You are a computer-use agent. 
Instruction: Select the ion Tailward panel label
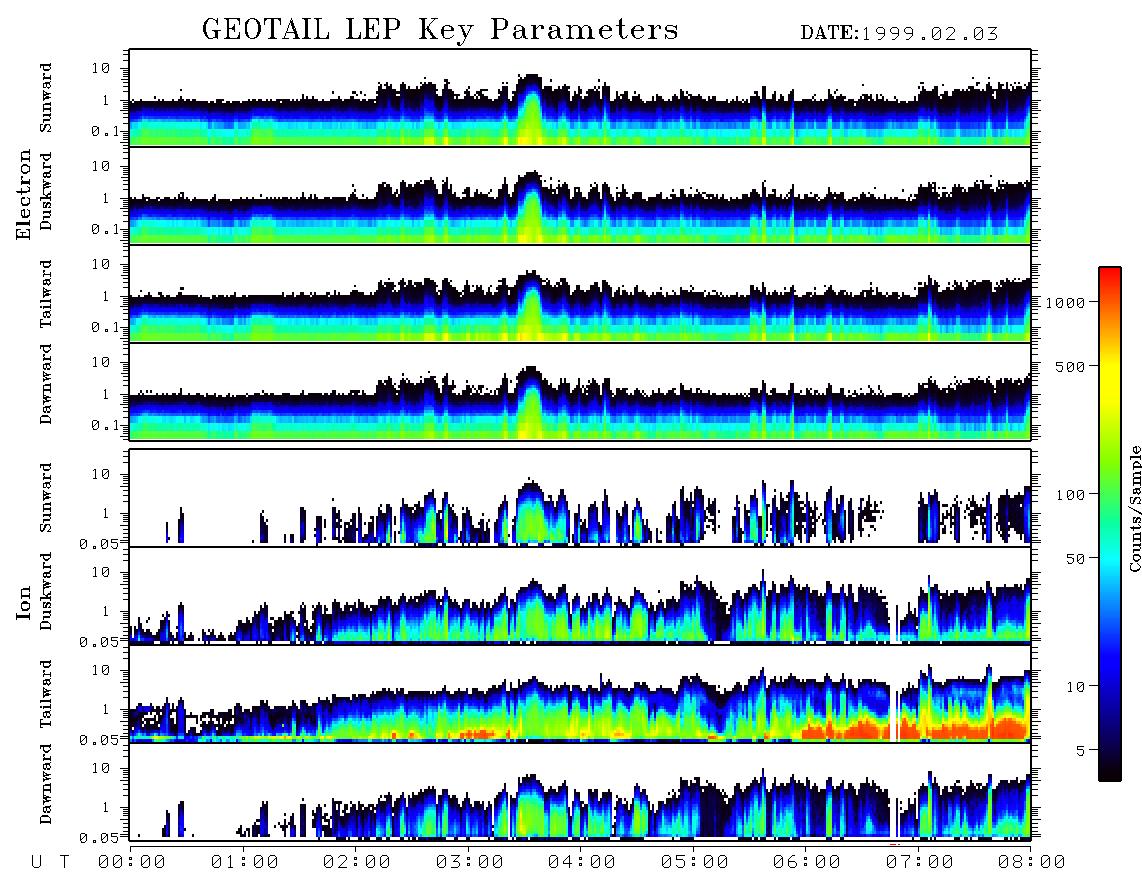coord(46,694)
